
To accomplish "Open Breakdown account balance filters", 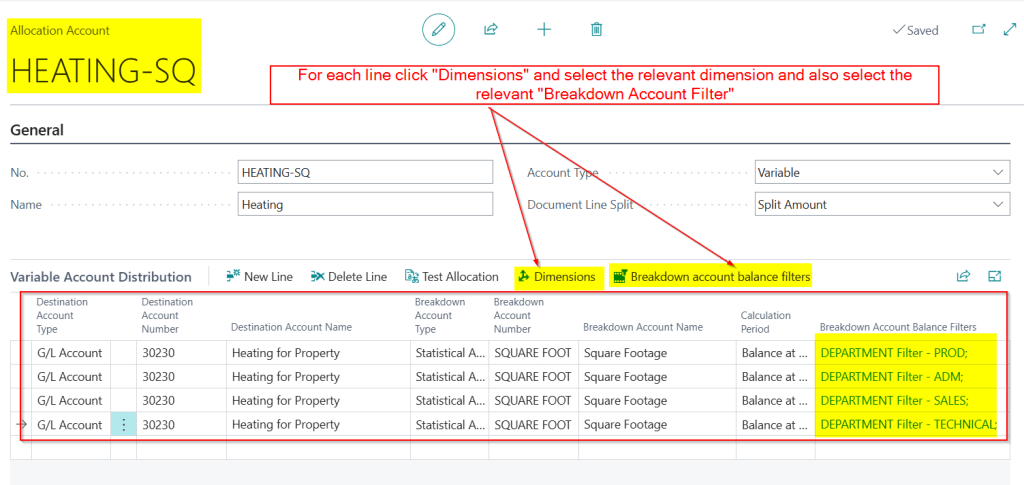I will coord(710,276).
